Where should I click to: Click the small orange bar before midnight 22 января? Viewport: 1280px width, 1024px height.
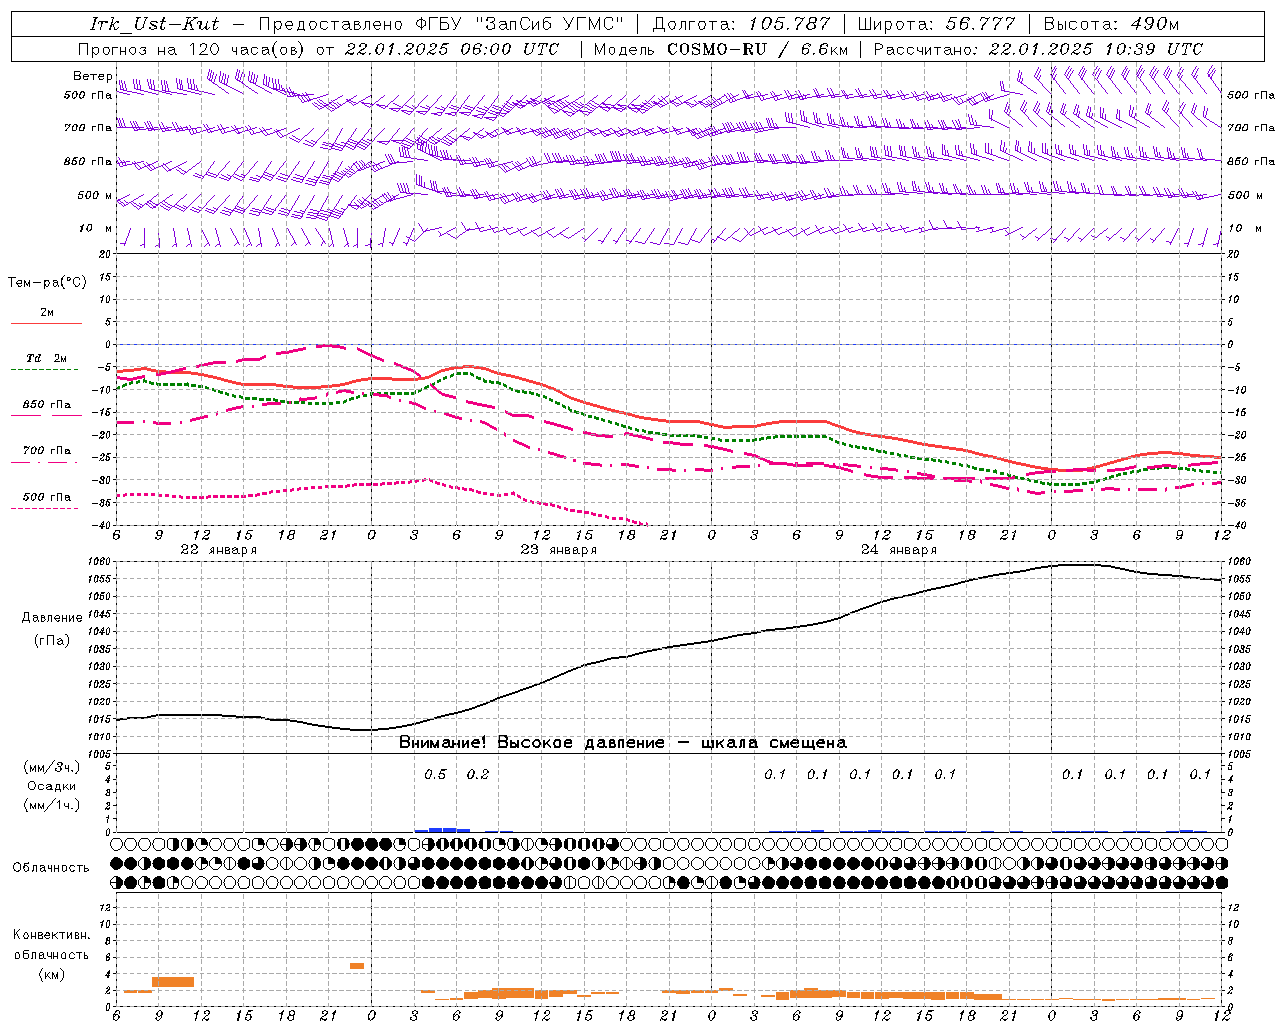point(357,966)
